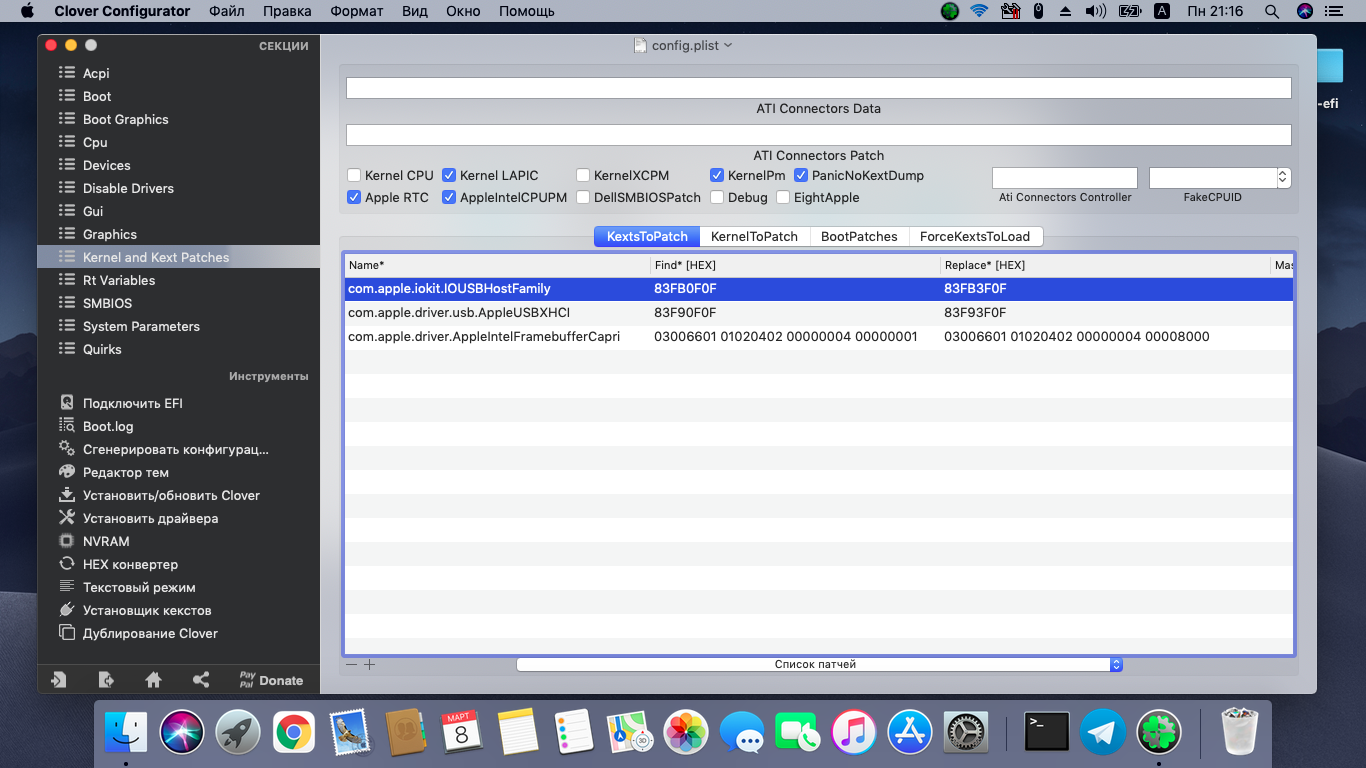This screenshot has width=1366, height=768.
Task: Open the Подключить EFI tool
Action: (132, 403)
